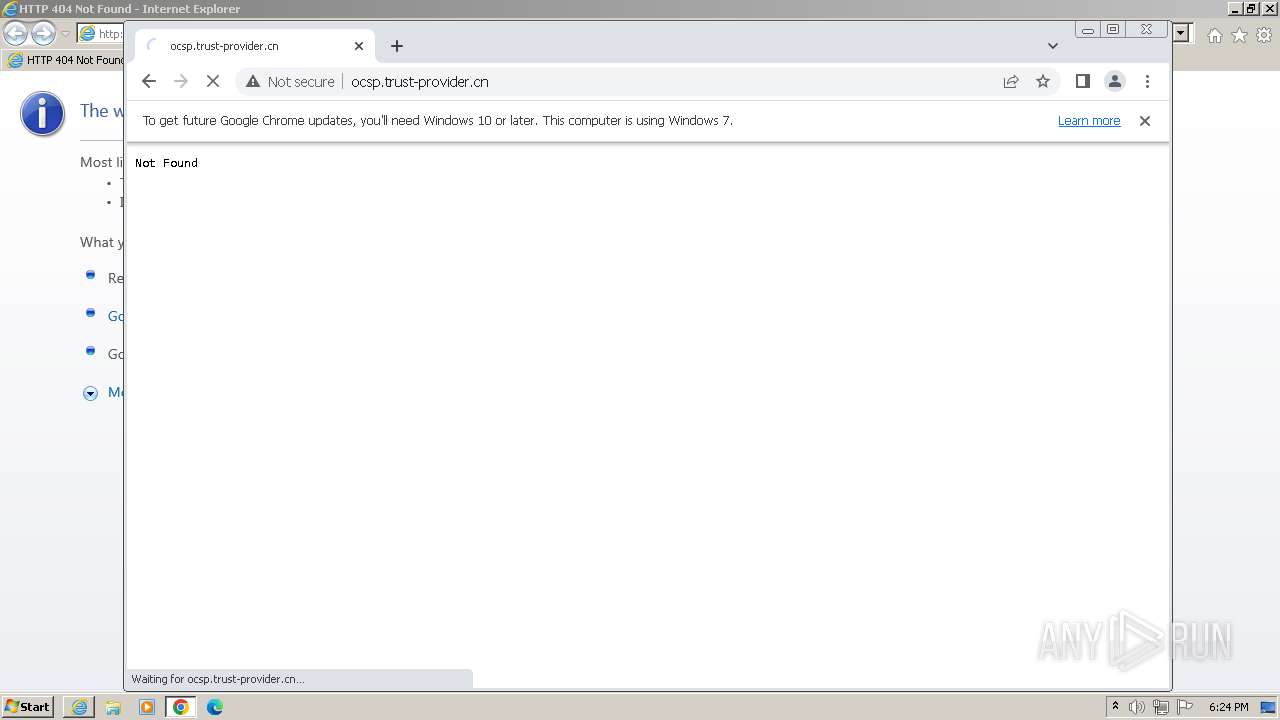Screen dimensions: 1280x720
Task: Go to Internet Explorer home page
Action: click(x=1214, y=35)
